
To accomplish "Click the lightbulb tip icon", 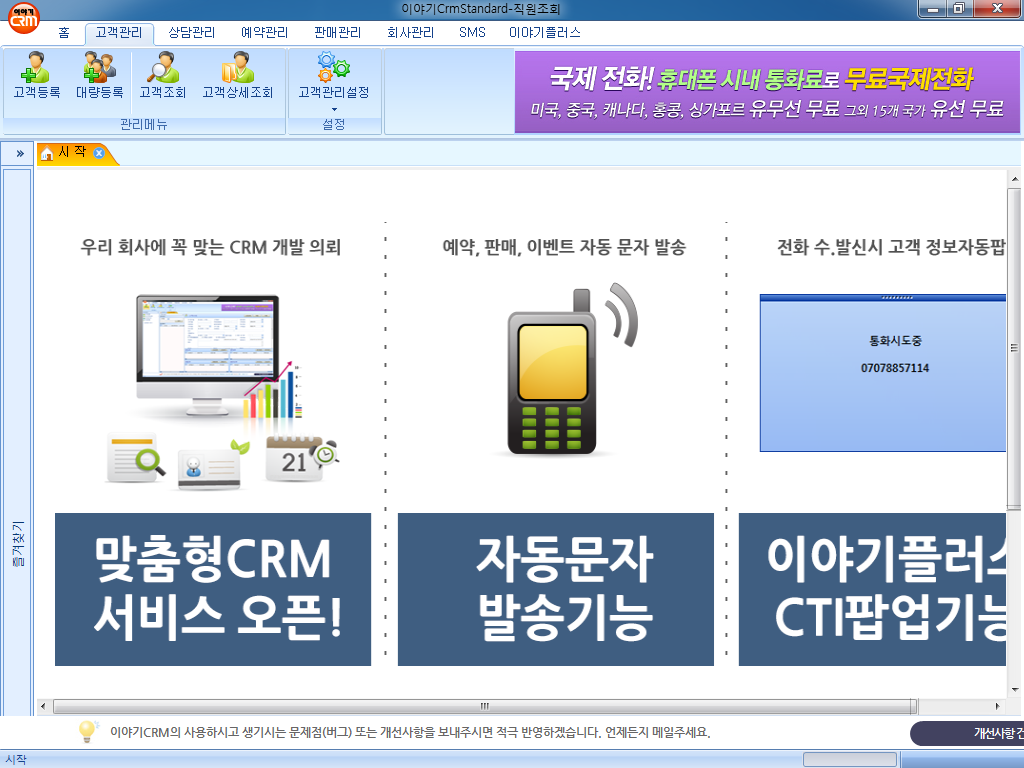I will (88, 731).
